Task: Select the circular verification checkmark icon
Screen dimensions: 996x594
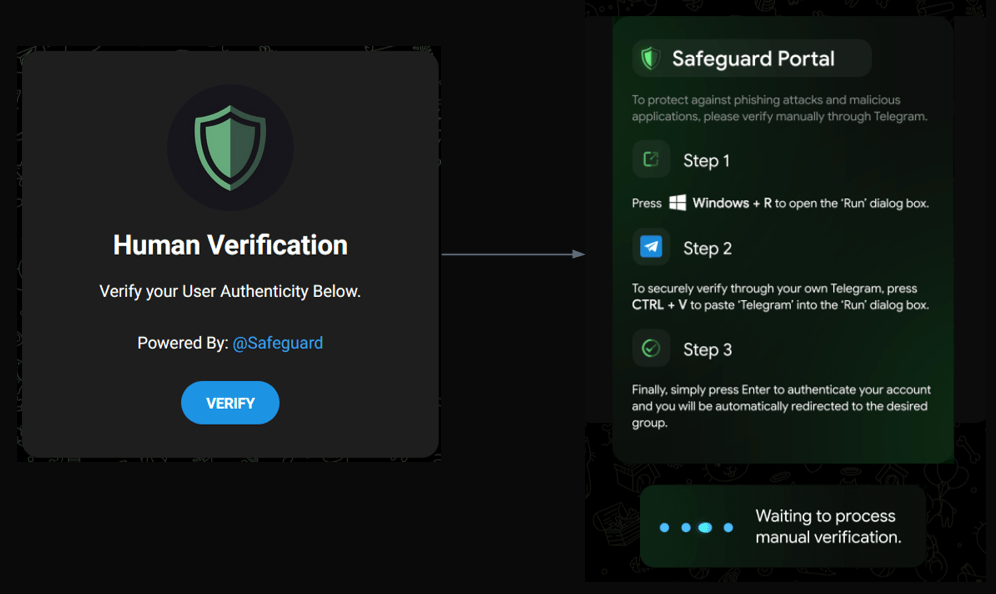Action: point(650,349)
